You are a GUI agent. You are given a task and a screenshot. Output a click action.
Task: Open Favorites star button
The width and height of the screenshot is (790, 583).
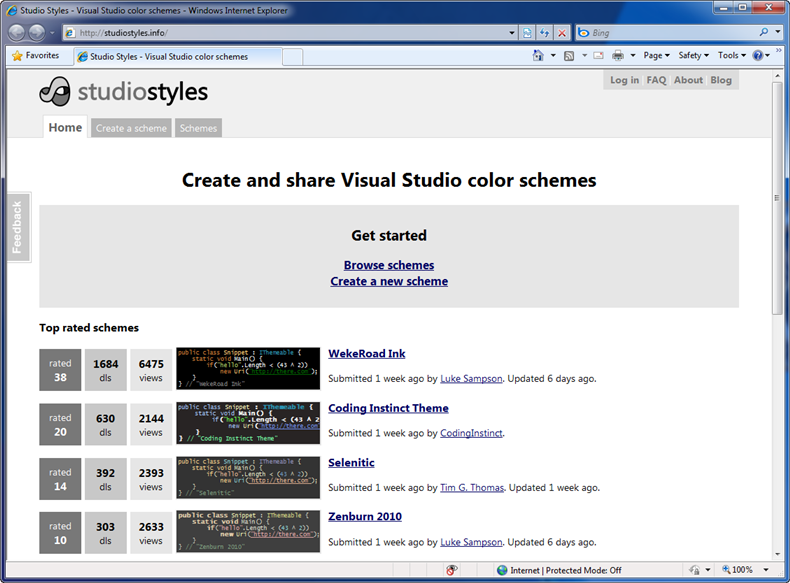pos(35,55)
